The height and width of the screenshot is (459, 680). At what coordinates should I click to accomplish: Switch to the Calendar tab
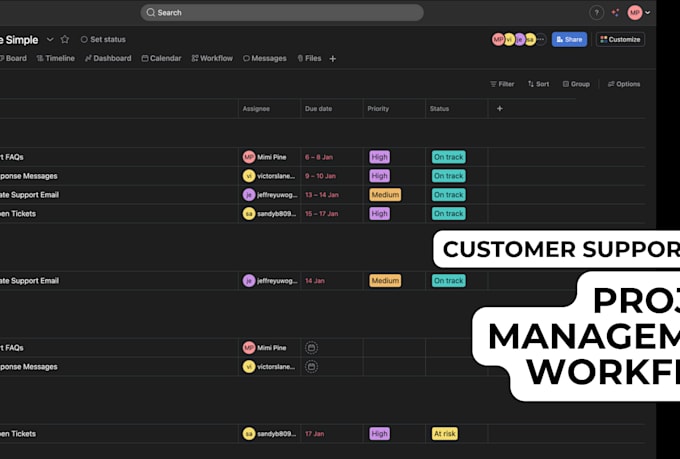point(161,58)
